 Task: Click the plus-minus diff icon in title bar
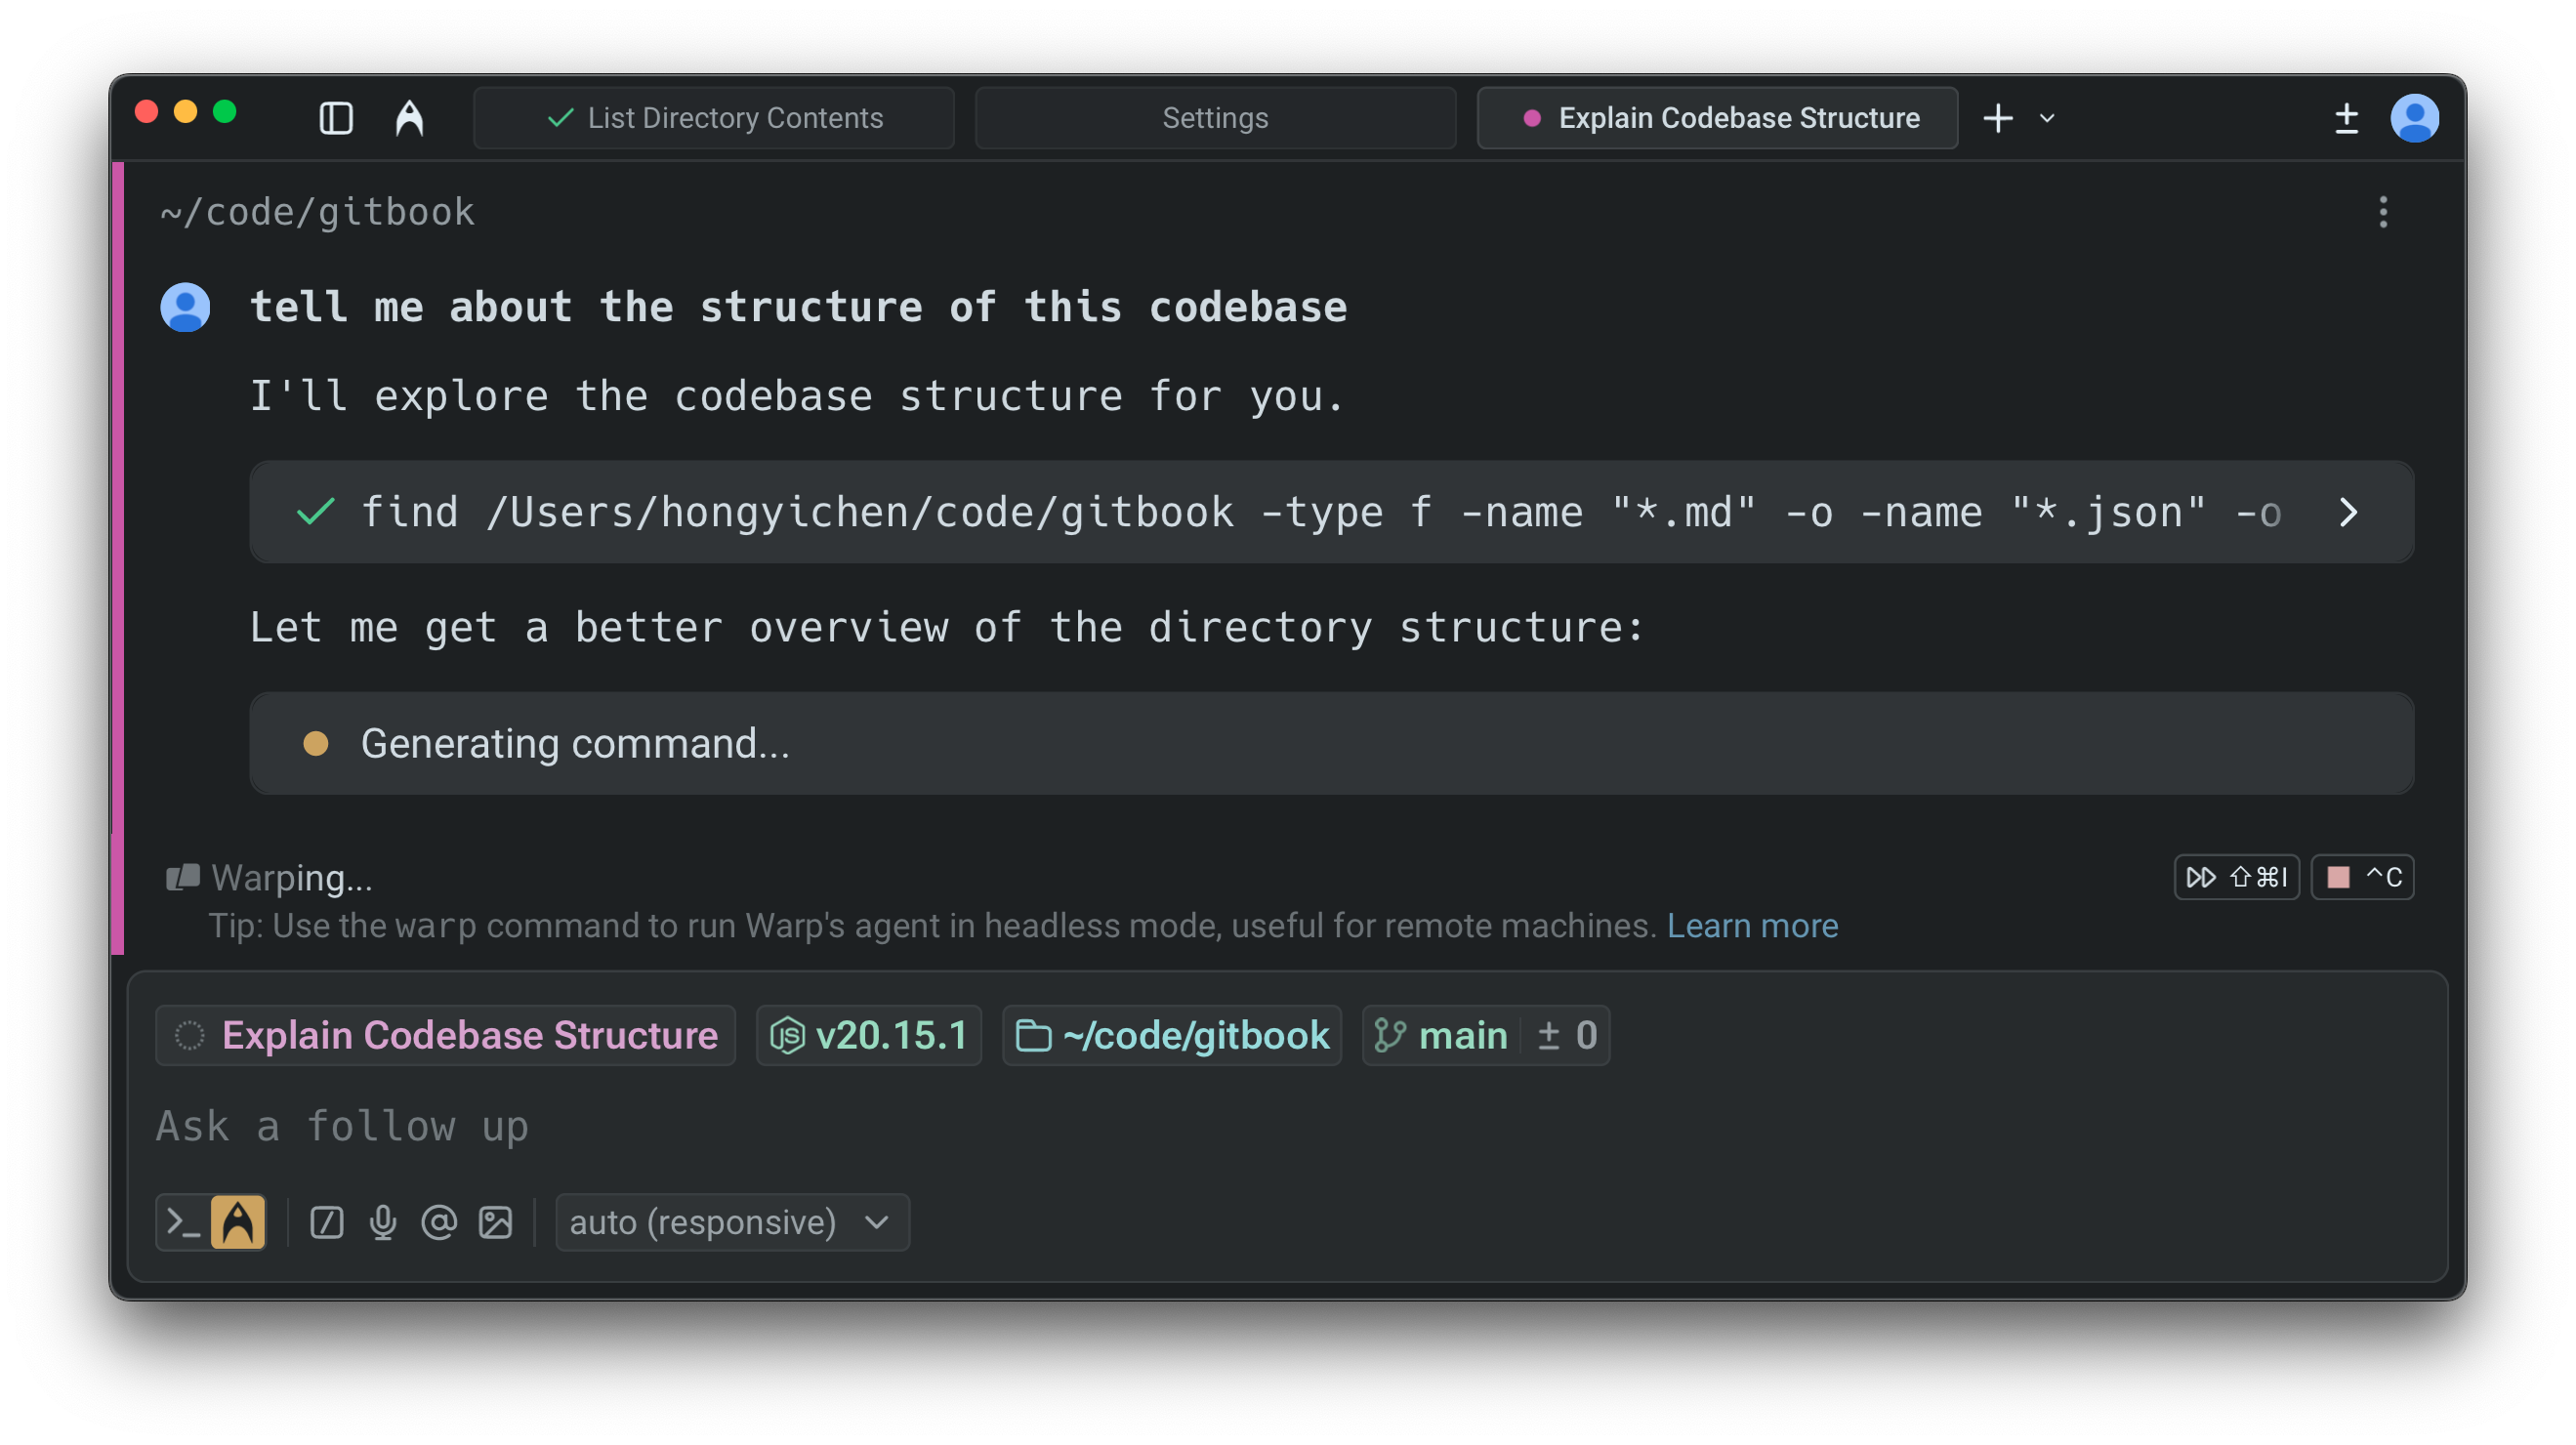tap(2346, 118)
